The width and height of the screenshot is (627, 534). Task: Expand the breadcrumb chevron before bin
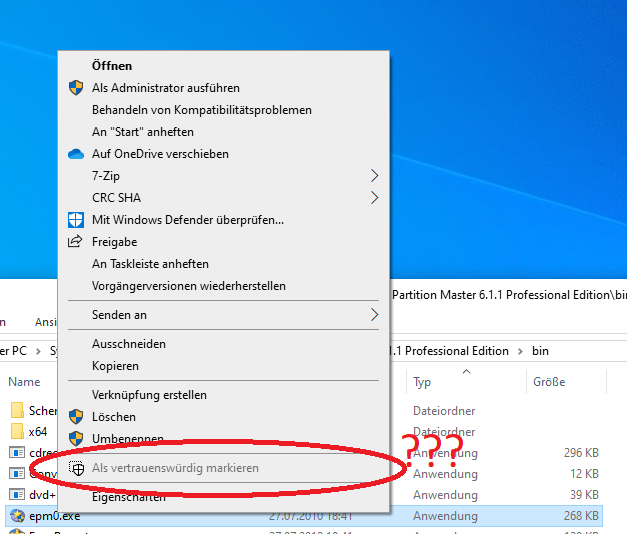(520, 351)
